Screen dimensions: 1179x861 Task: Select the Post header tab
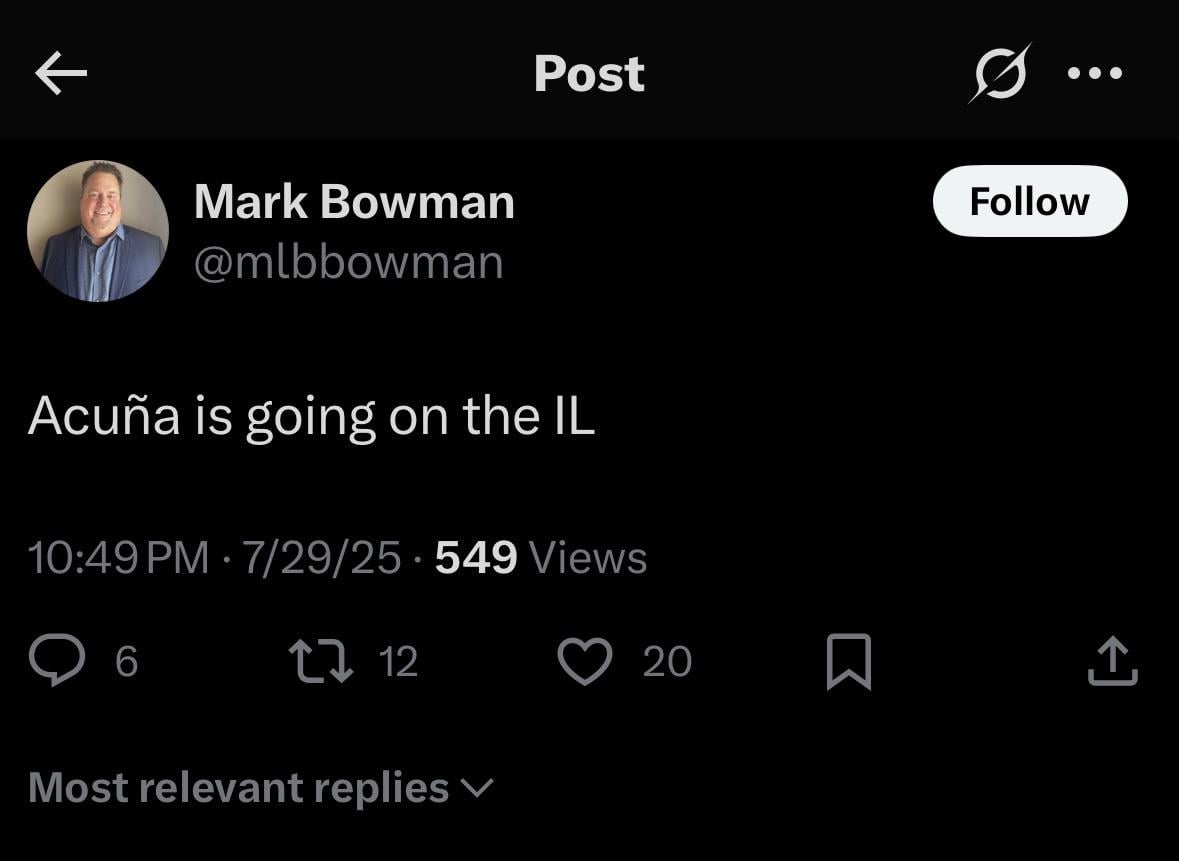tap(589, 73)
